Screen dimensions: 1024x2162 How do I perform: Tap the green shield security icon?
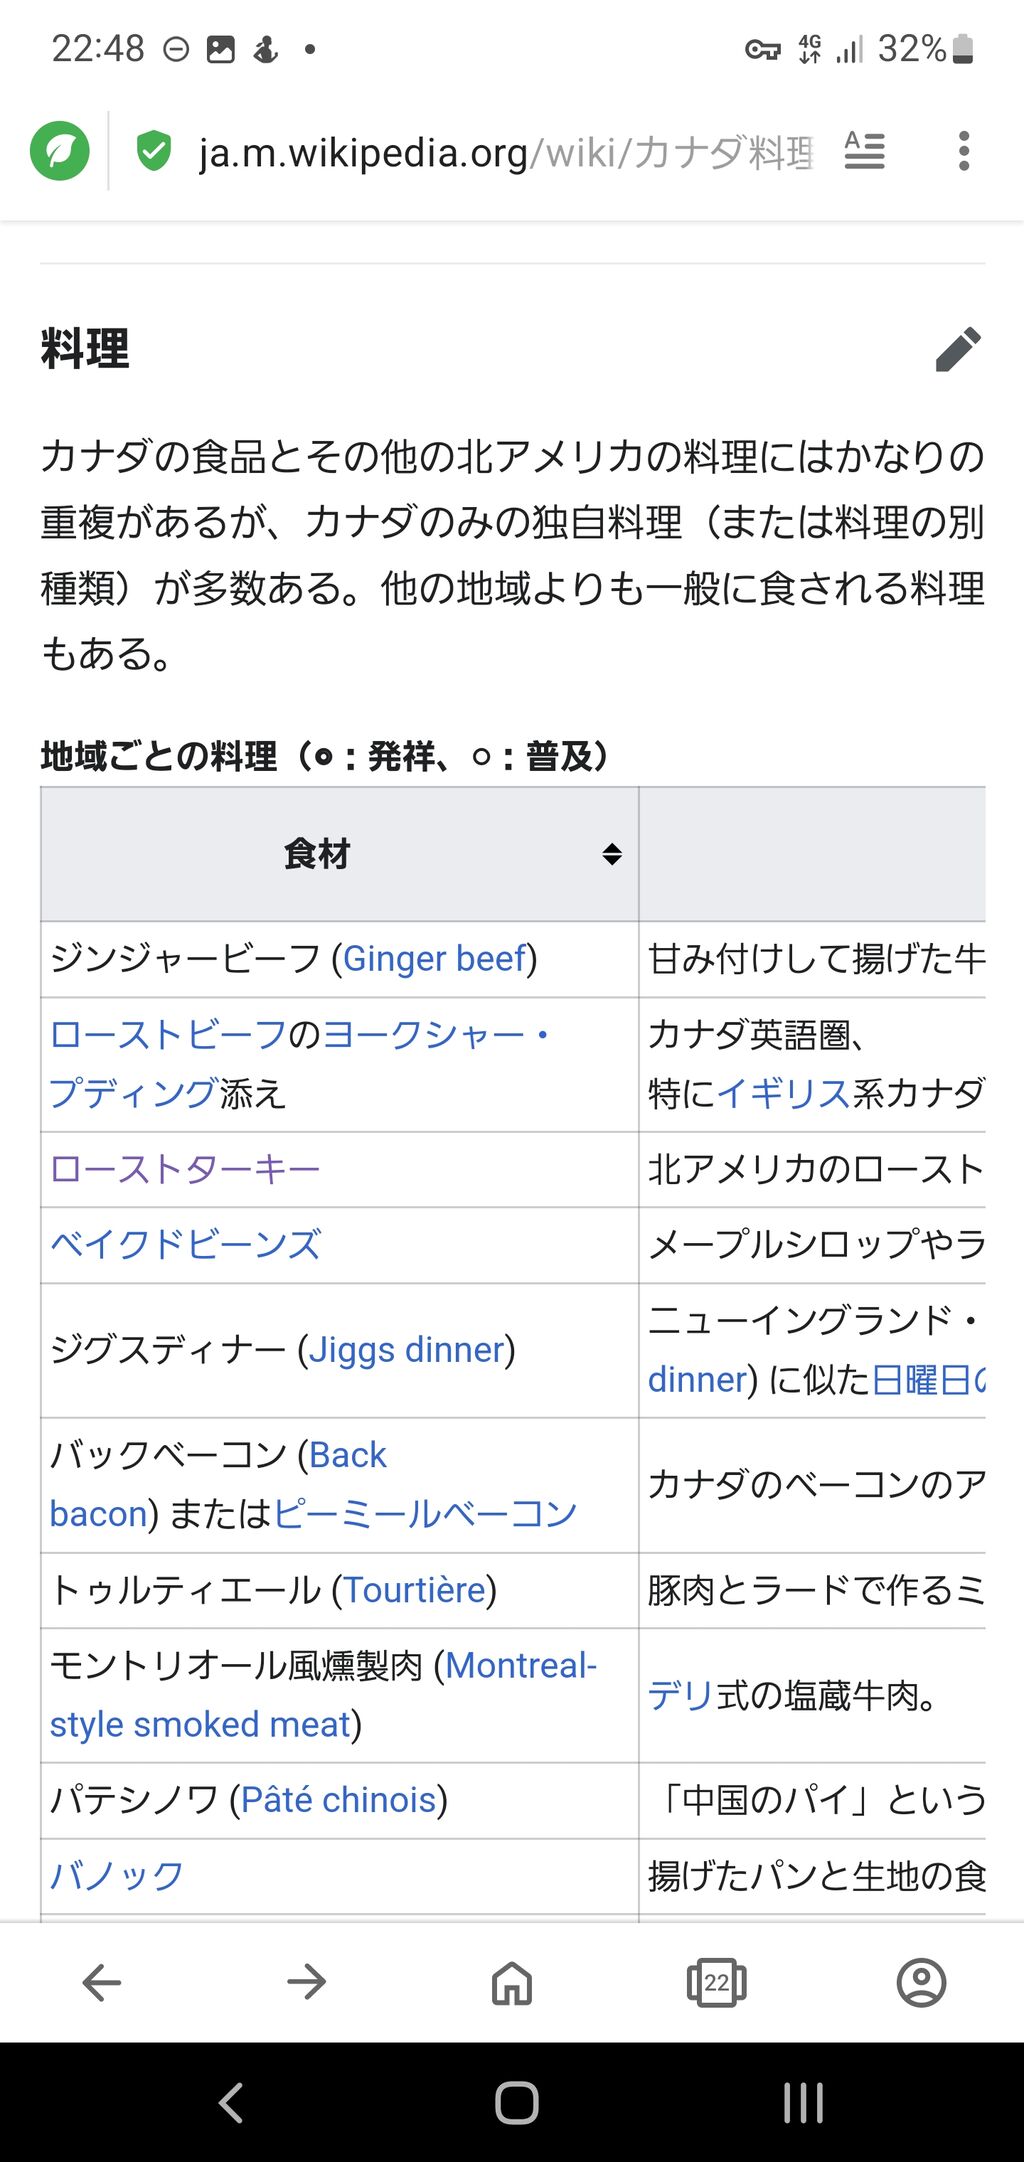click(153, 151)
